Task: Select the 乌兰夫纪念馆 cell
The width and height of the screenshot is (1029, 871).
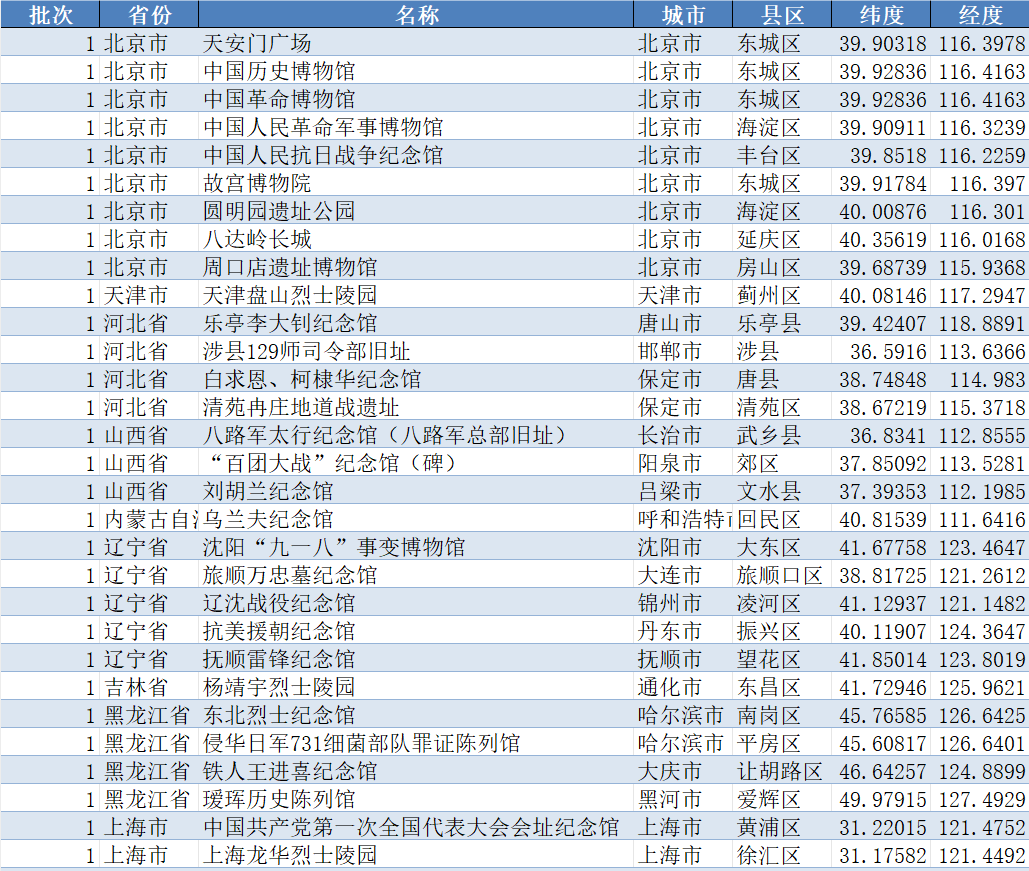Action: [268, 520]
